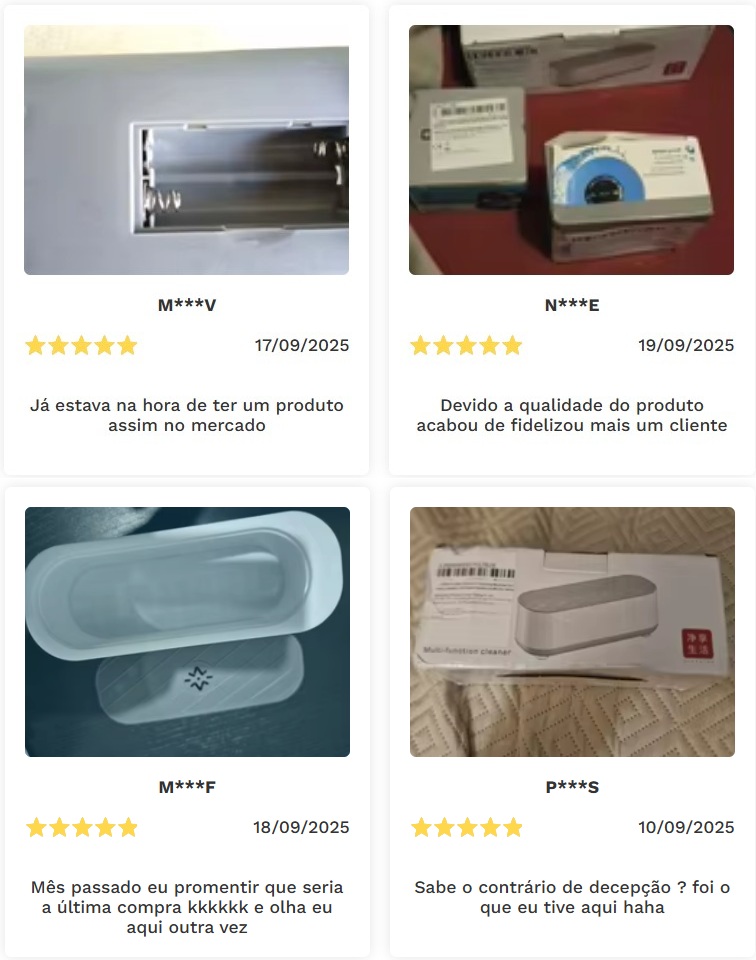Click the star rating under P***S
The height and width of the screenshot is (960, 756).
coord(466,827)
